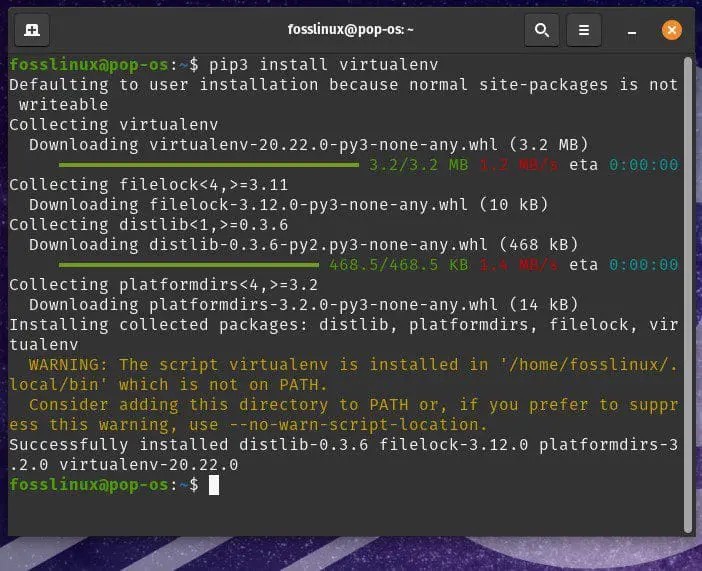Image resolution: width=702 pixels, height=571 pixels.
Task: Click the search magnifier icon
Action: (x=541, y=30)
